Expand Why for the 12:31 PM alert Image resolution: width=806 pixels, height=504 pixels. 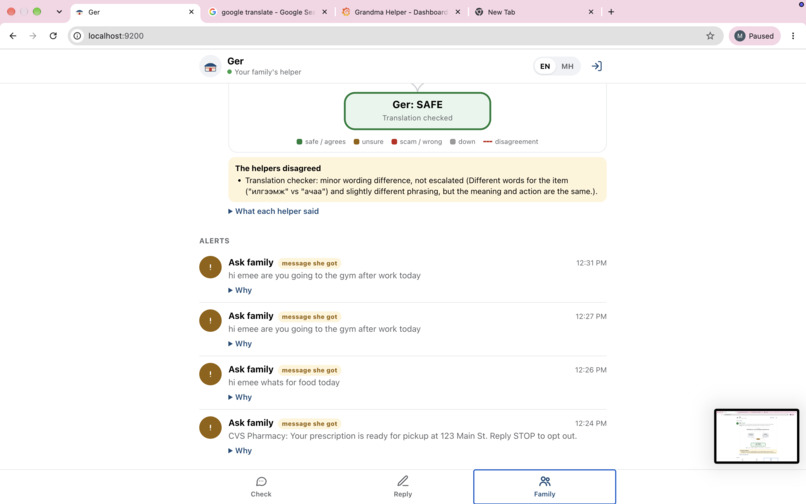(240, 290)
